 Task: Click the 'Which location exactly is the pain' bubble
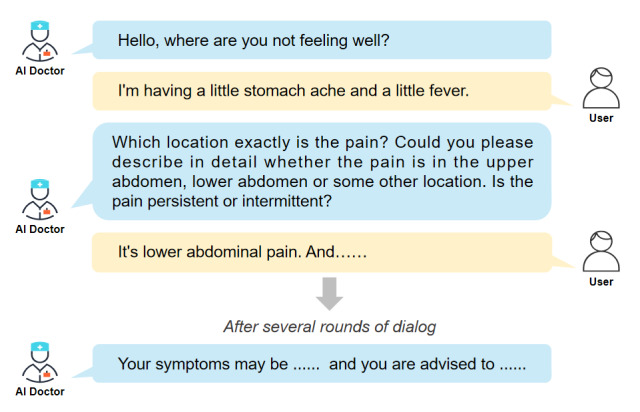coord(322,171)
